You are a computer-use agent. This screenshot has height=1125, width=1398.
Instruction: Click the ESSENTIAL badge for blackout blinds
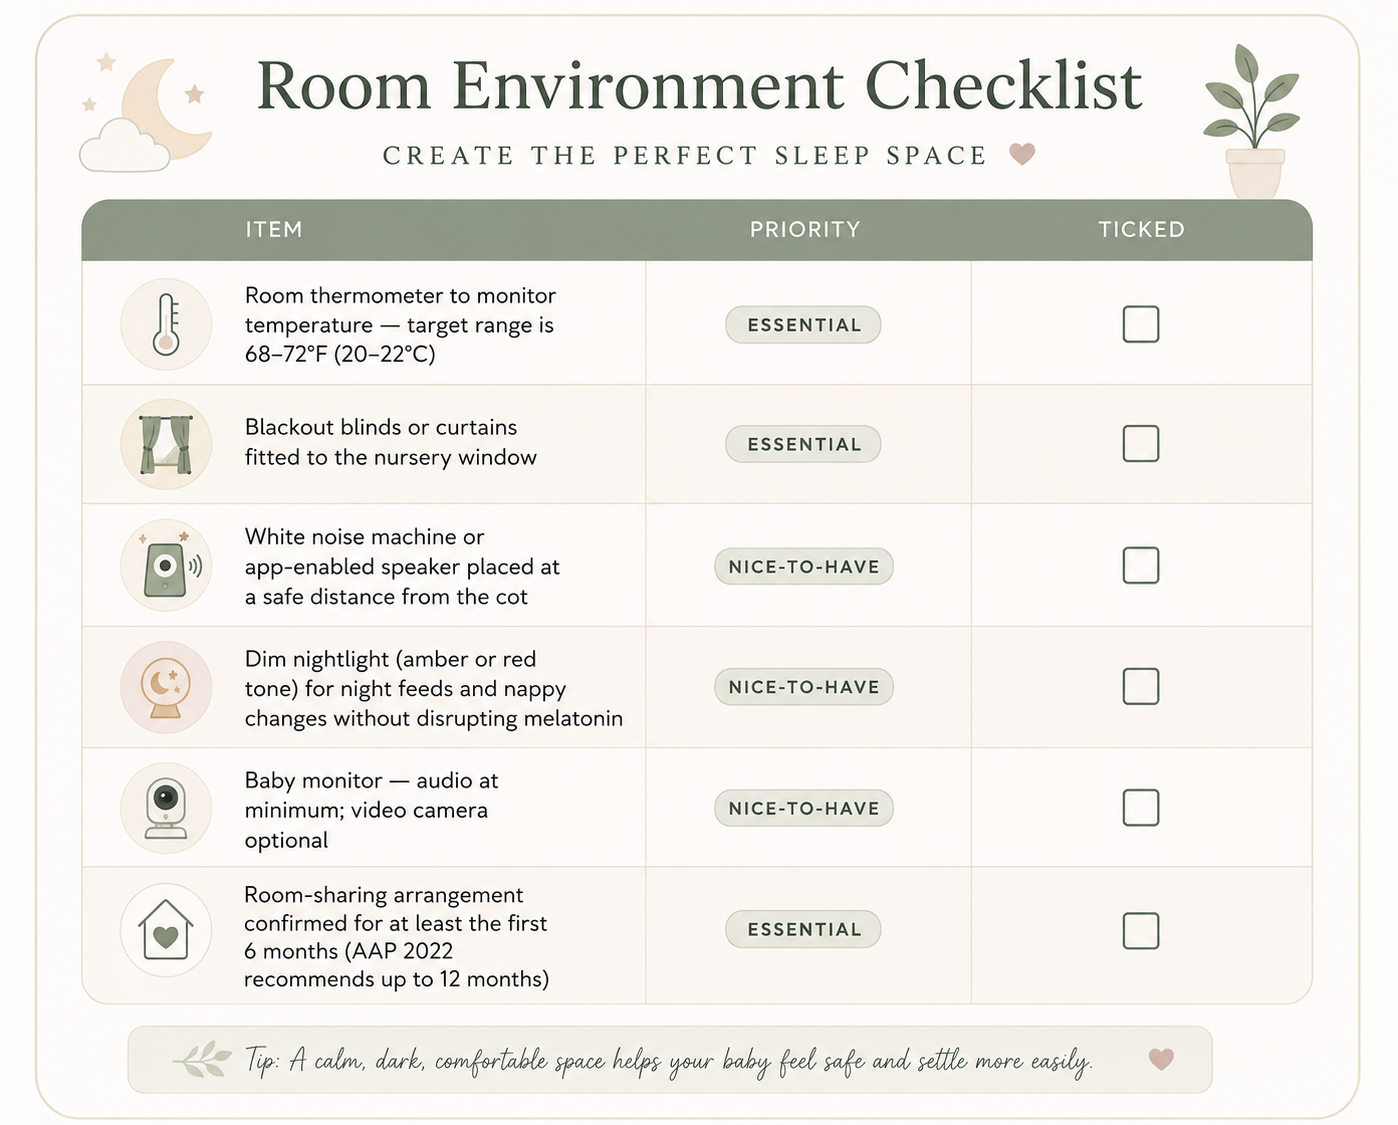tap(803, 444)
